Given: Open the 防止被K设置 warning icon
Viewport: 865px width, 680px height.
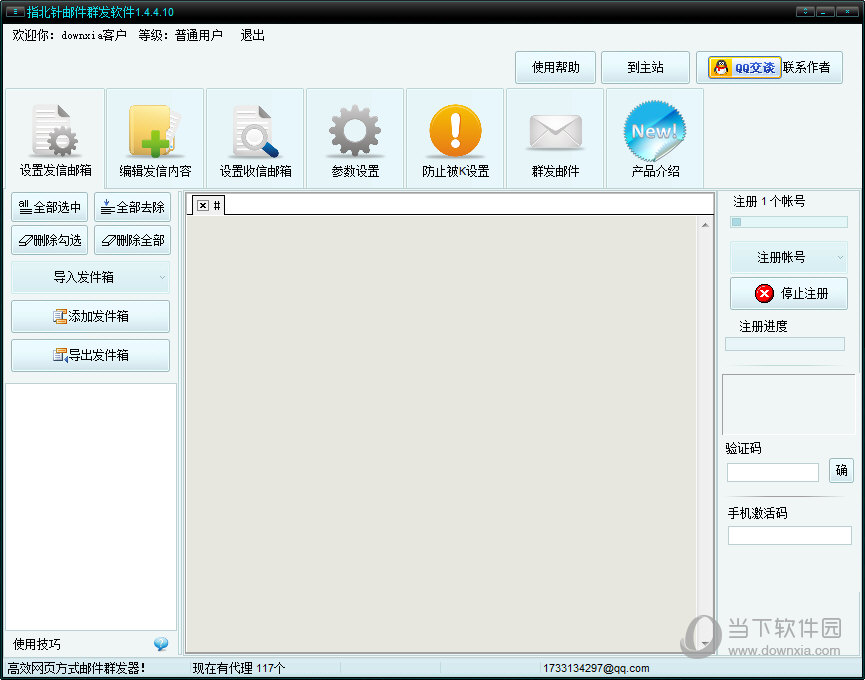Looking at the screenshot, I should pos(455,130).
